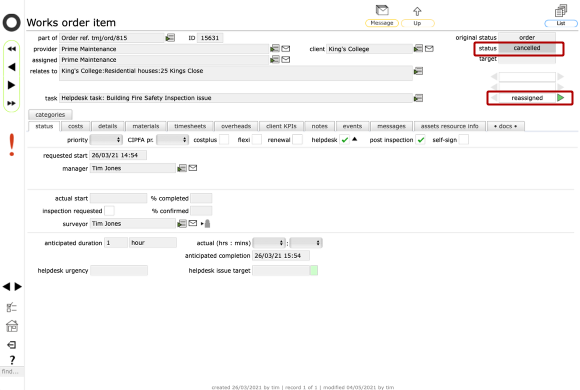Viewport: 580px width, 390px height.
Task: Click the red exclamation alert icon
Action: pos(12,145)
